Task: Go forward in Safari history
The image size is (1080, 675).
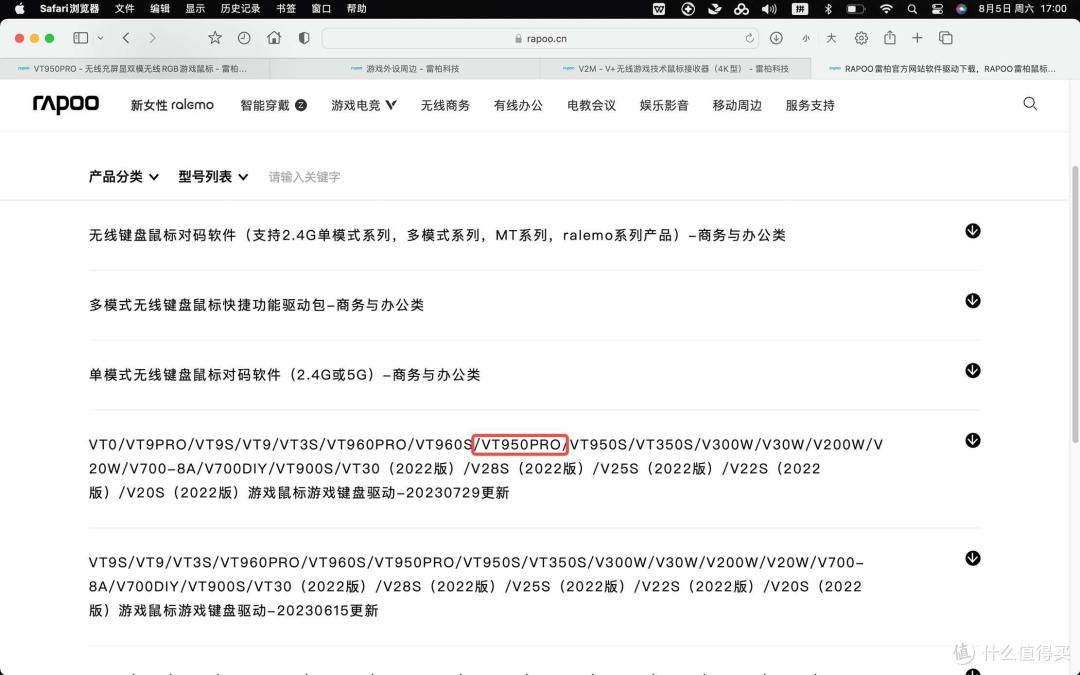Action: [x=152, y=38]
